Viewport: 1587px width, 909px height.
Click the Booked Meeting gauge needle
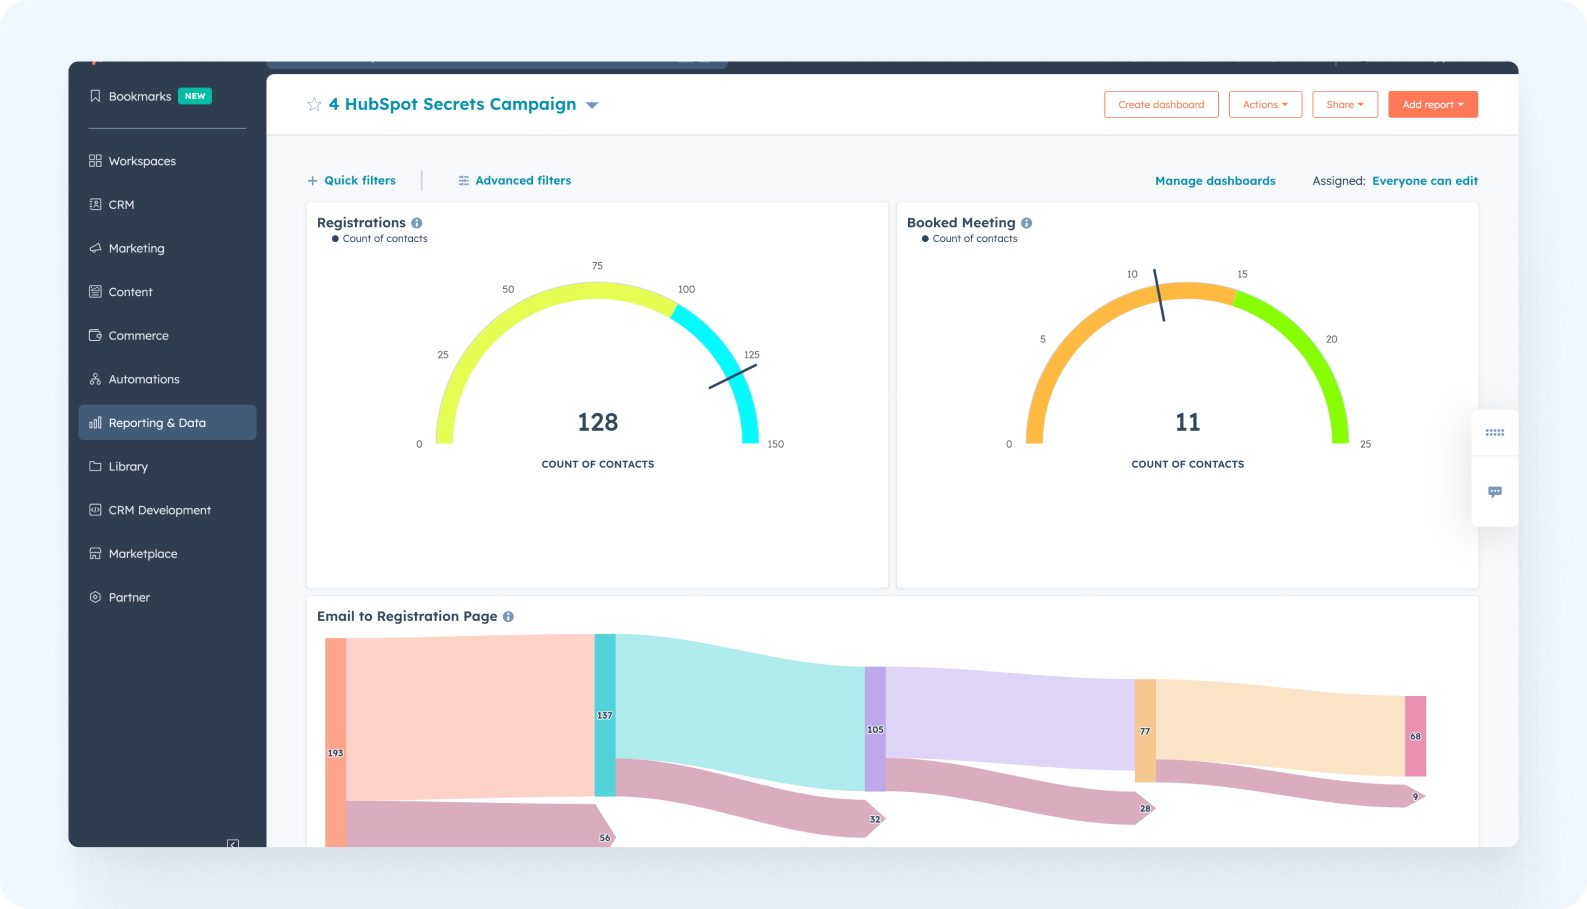[1159, 295]
